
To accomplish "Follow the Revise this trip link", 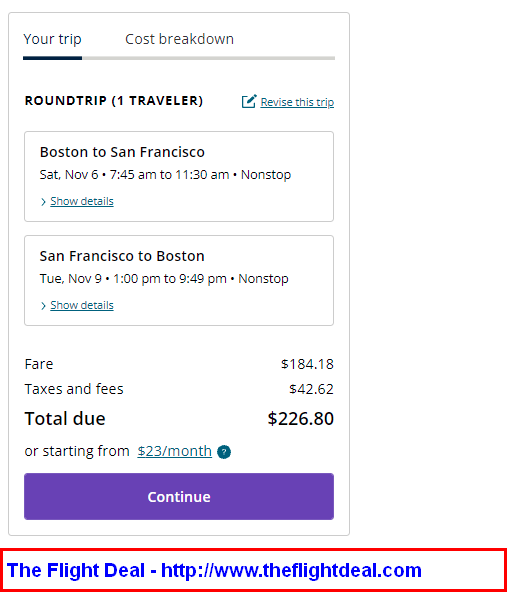I will 297,102.
